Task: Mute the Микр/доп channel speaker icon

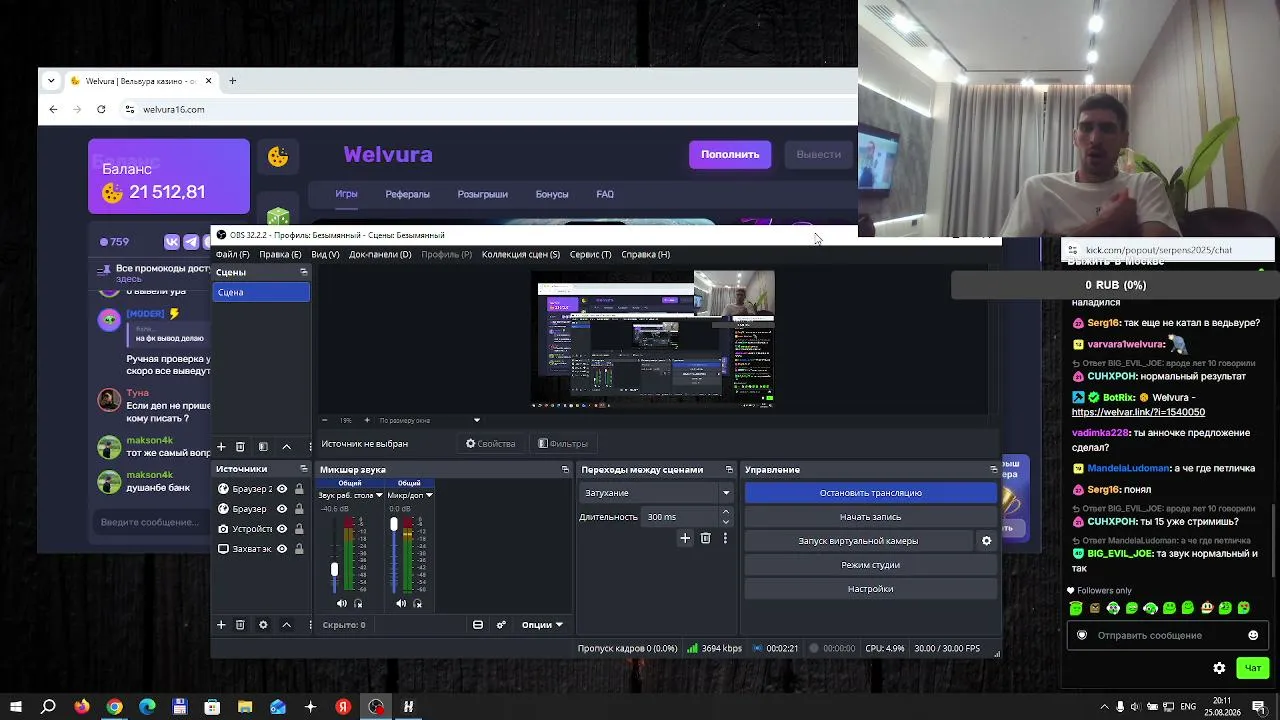Action: (x=401, y=604)
